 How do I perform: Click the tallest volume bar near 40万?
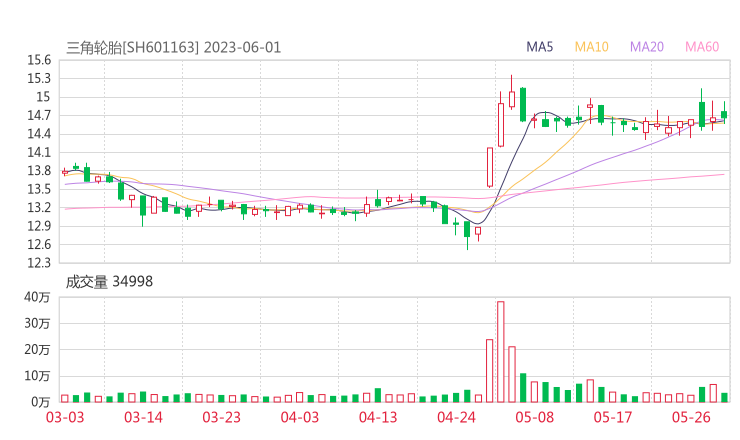501,352
